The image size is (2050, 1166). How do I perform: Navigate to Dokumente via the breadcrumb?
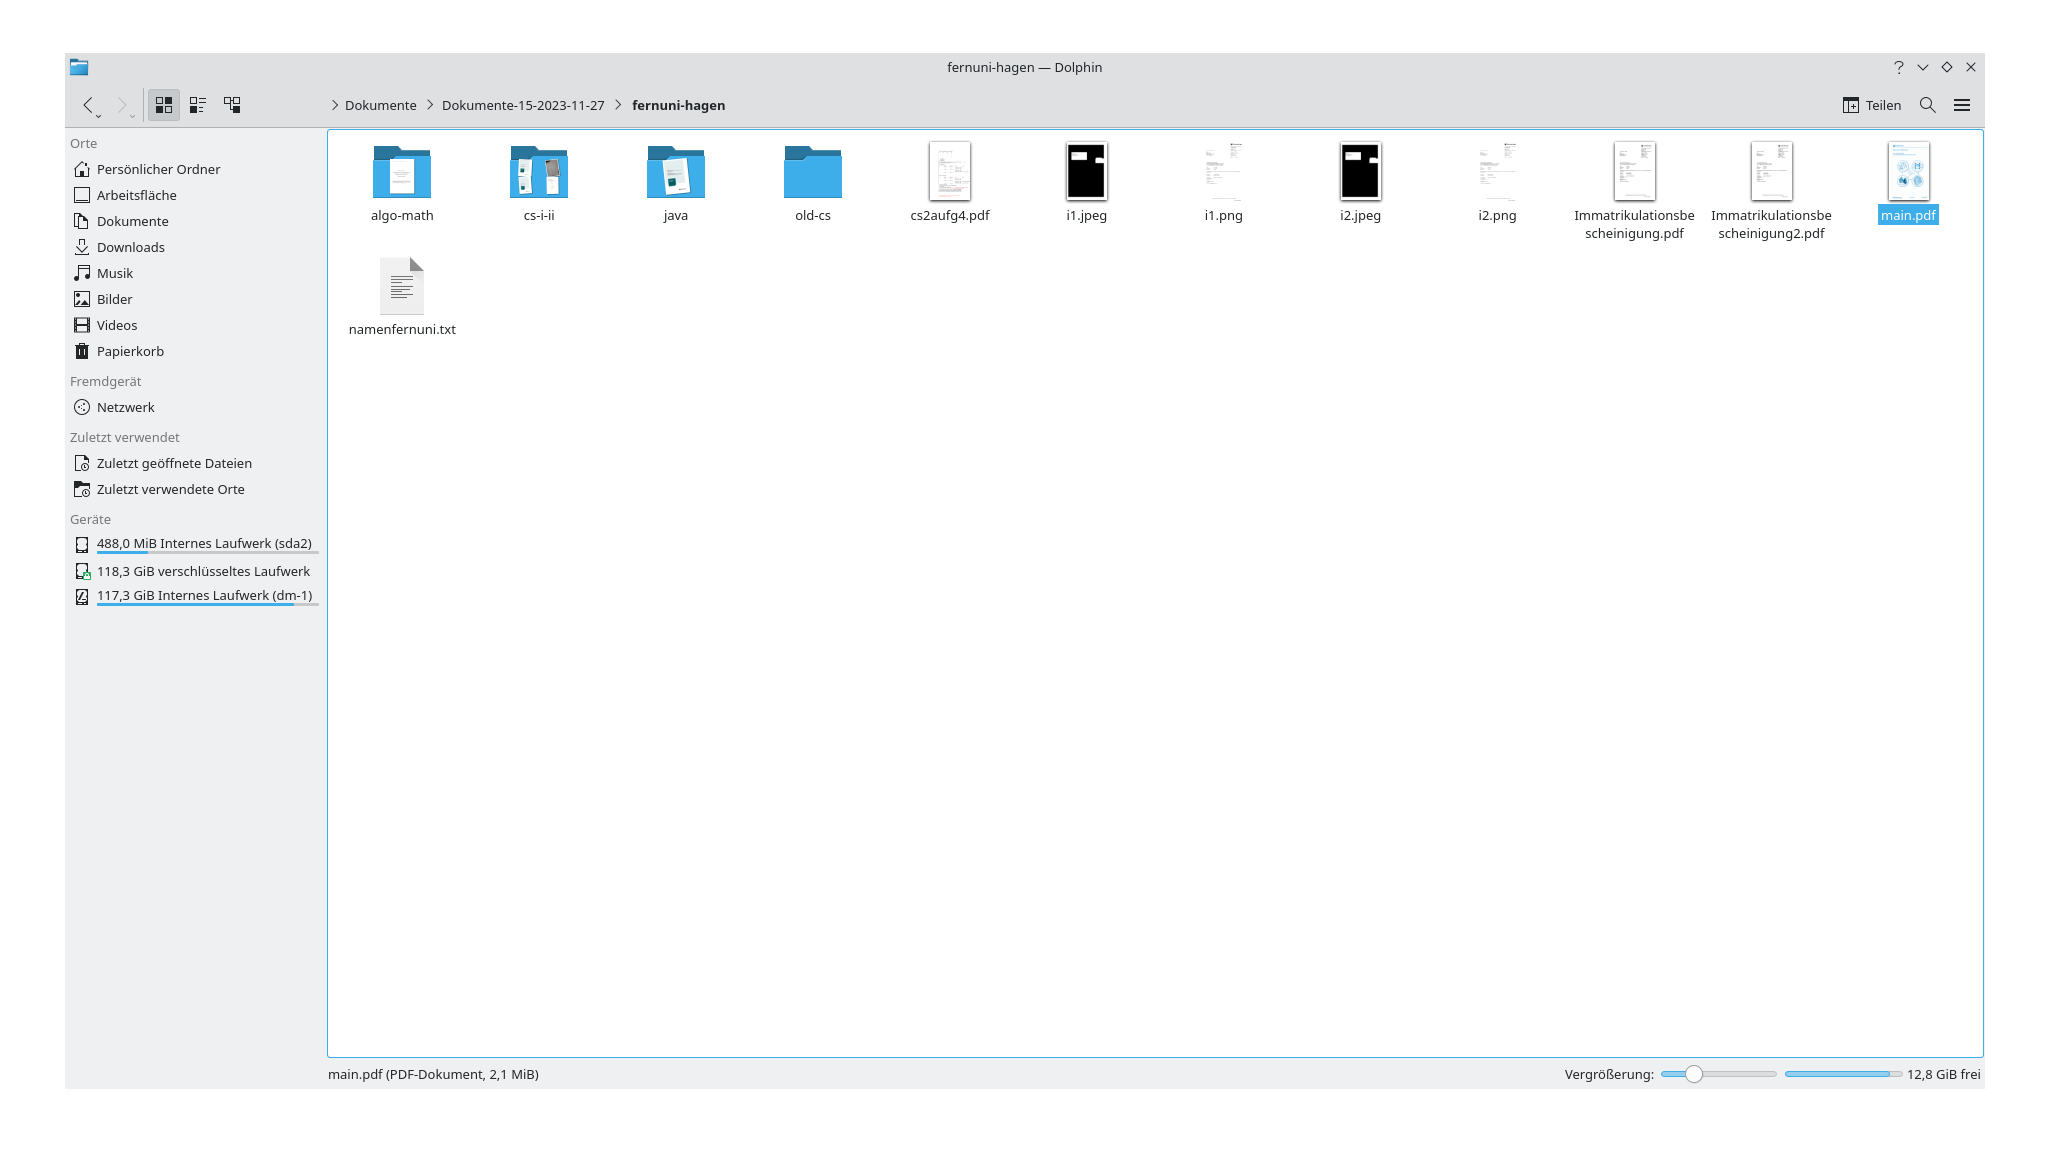[x=380, y=105]
